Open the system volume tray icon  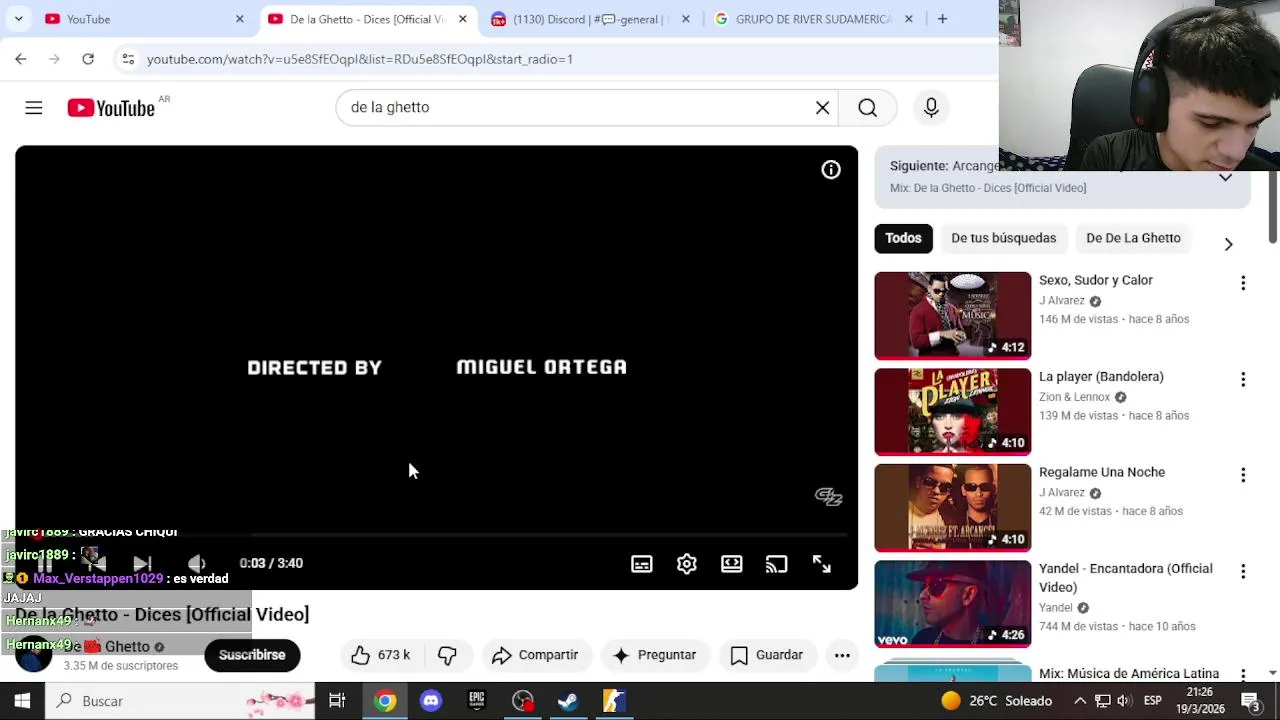click(1124, 701)
